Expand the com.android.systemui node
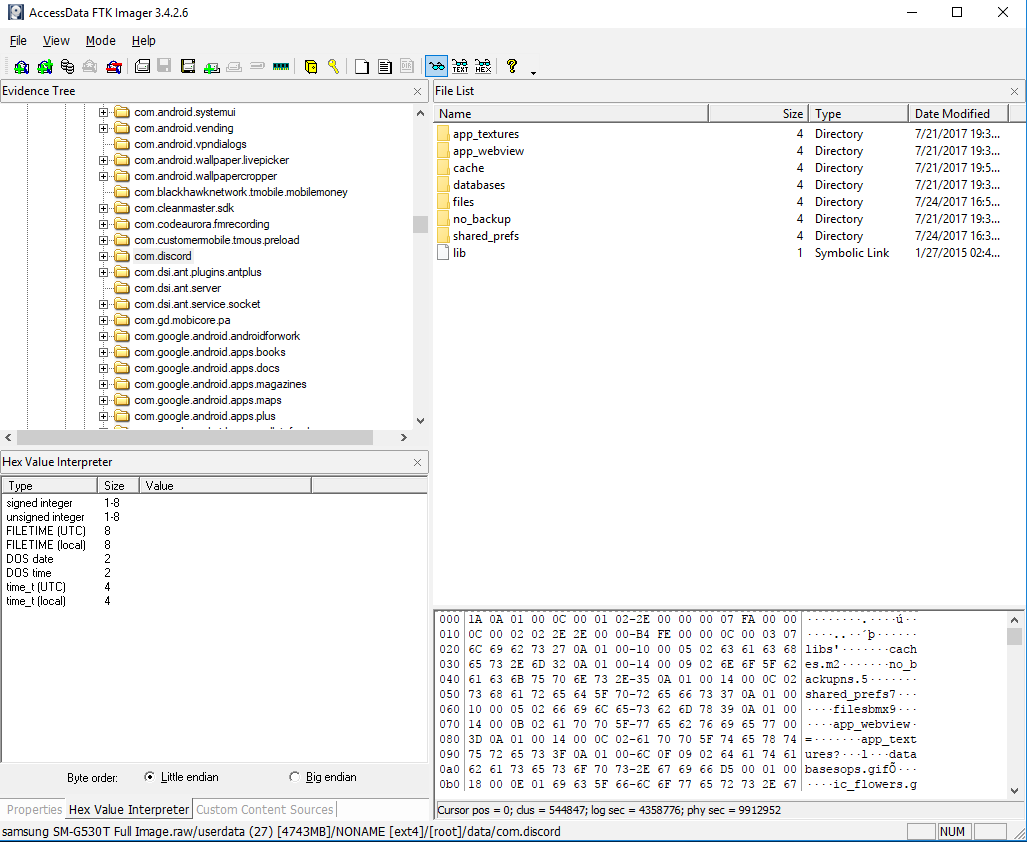The height and width of the screenshot is (842, 1027). [x=103, y=112]
